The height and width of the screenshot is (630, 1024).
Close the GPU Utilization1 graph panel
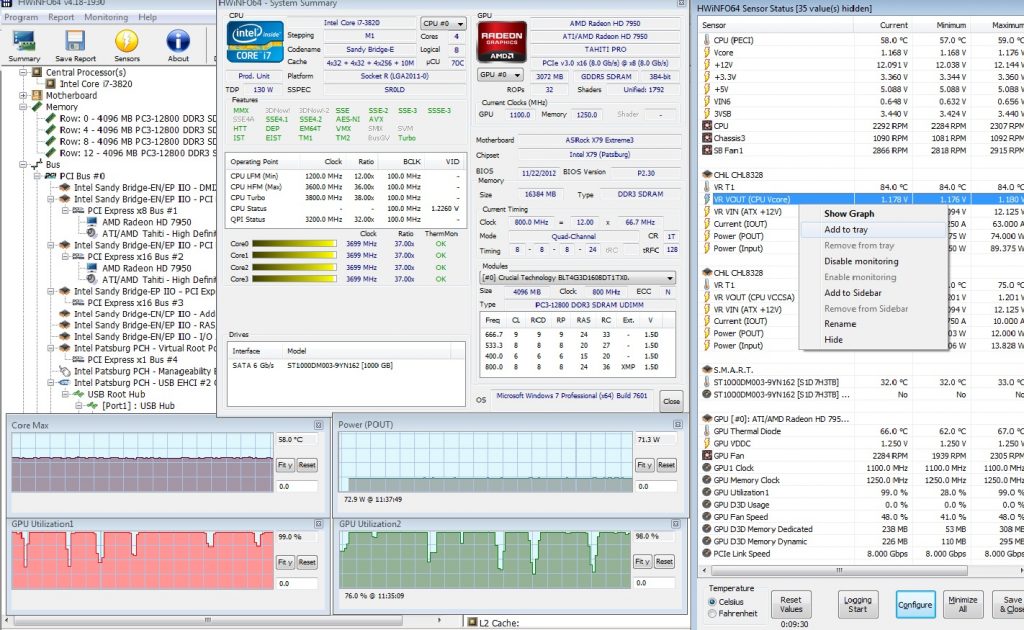318,524
